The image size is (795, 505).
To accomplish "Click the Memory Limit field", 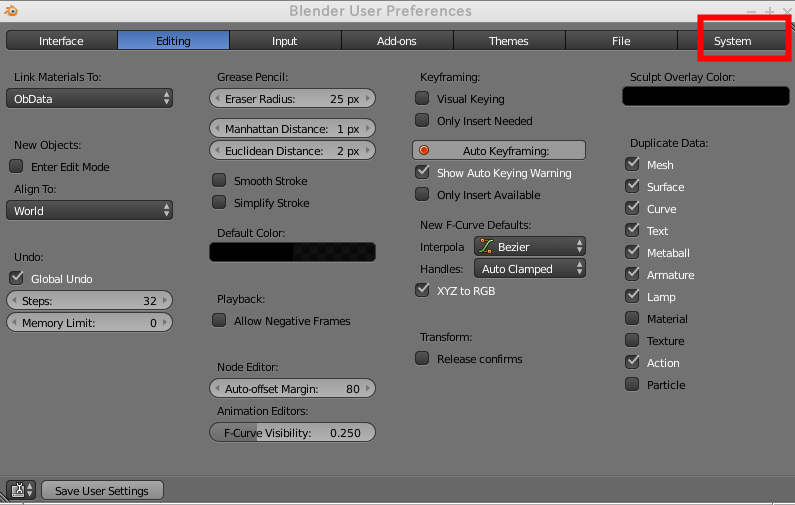I will [89, 322].
